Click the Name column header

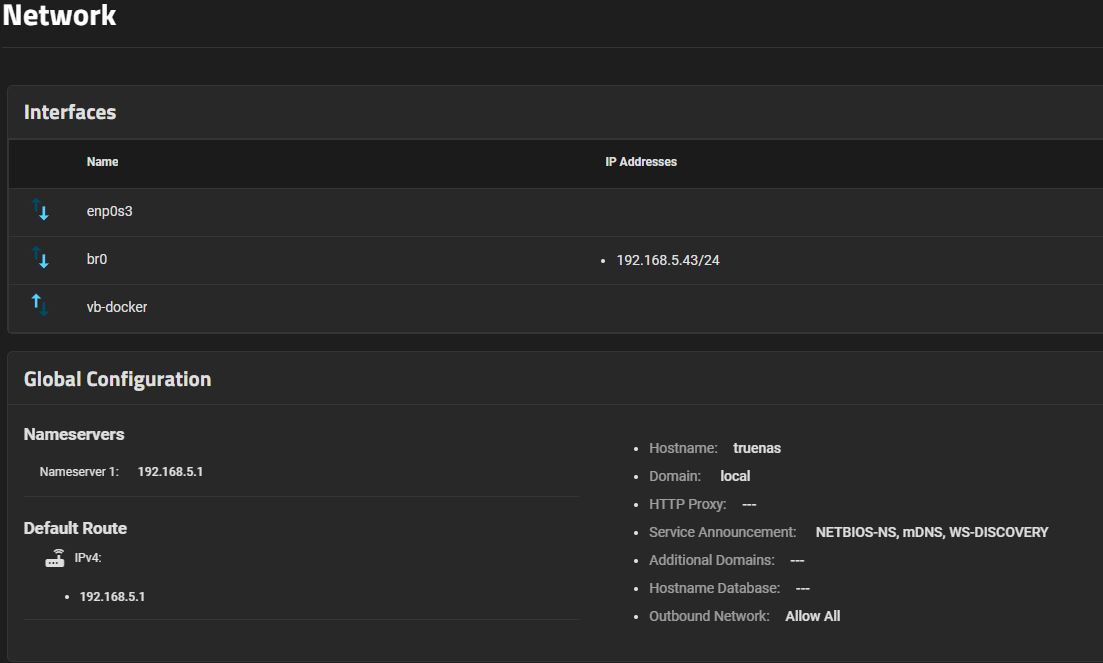(102, 162)
